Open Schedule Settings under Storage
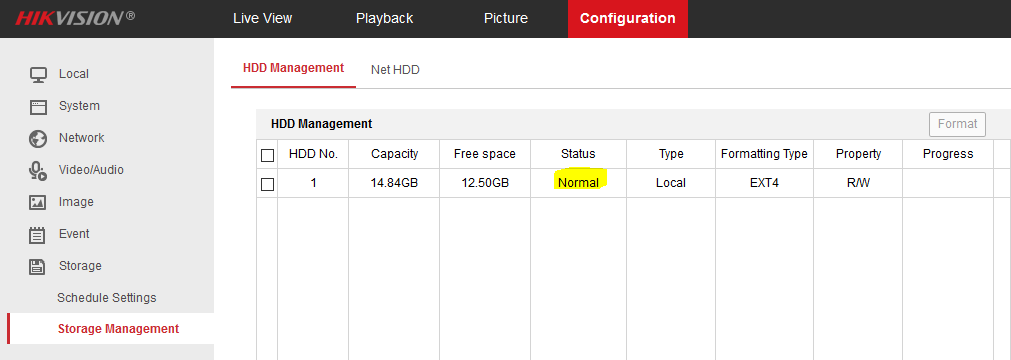Image resolution: width=1011 pixels, height=360 pixels. (x=106, y=298)
